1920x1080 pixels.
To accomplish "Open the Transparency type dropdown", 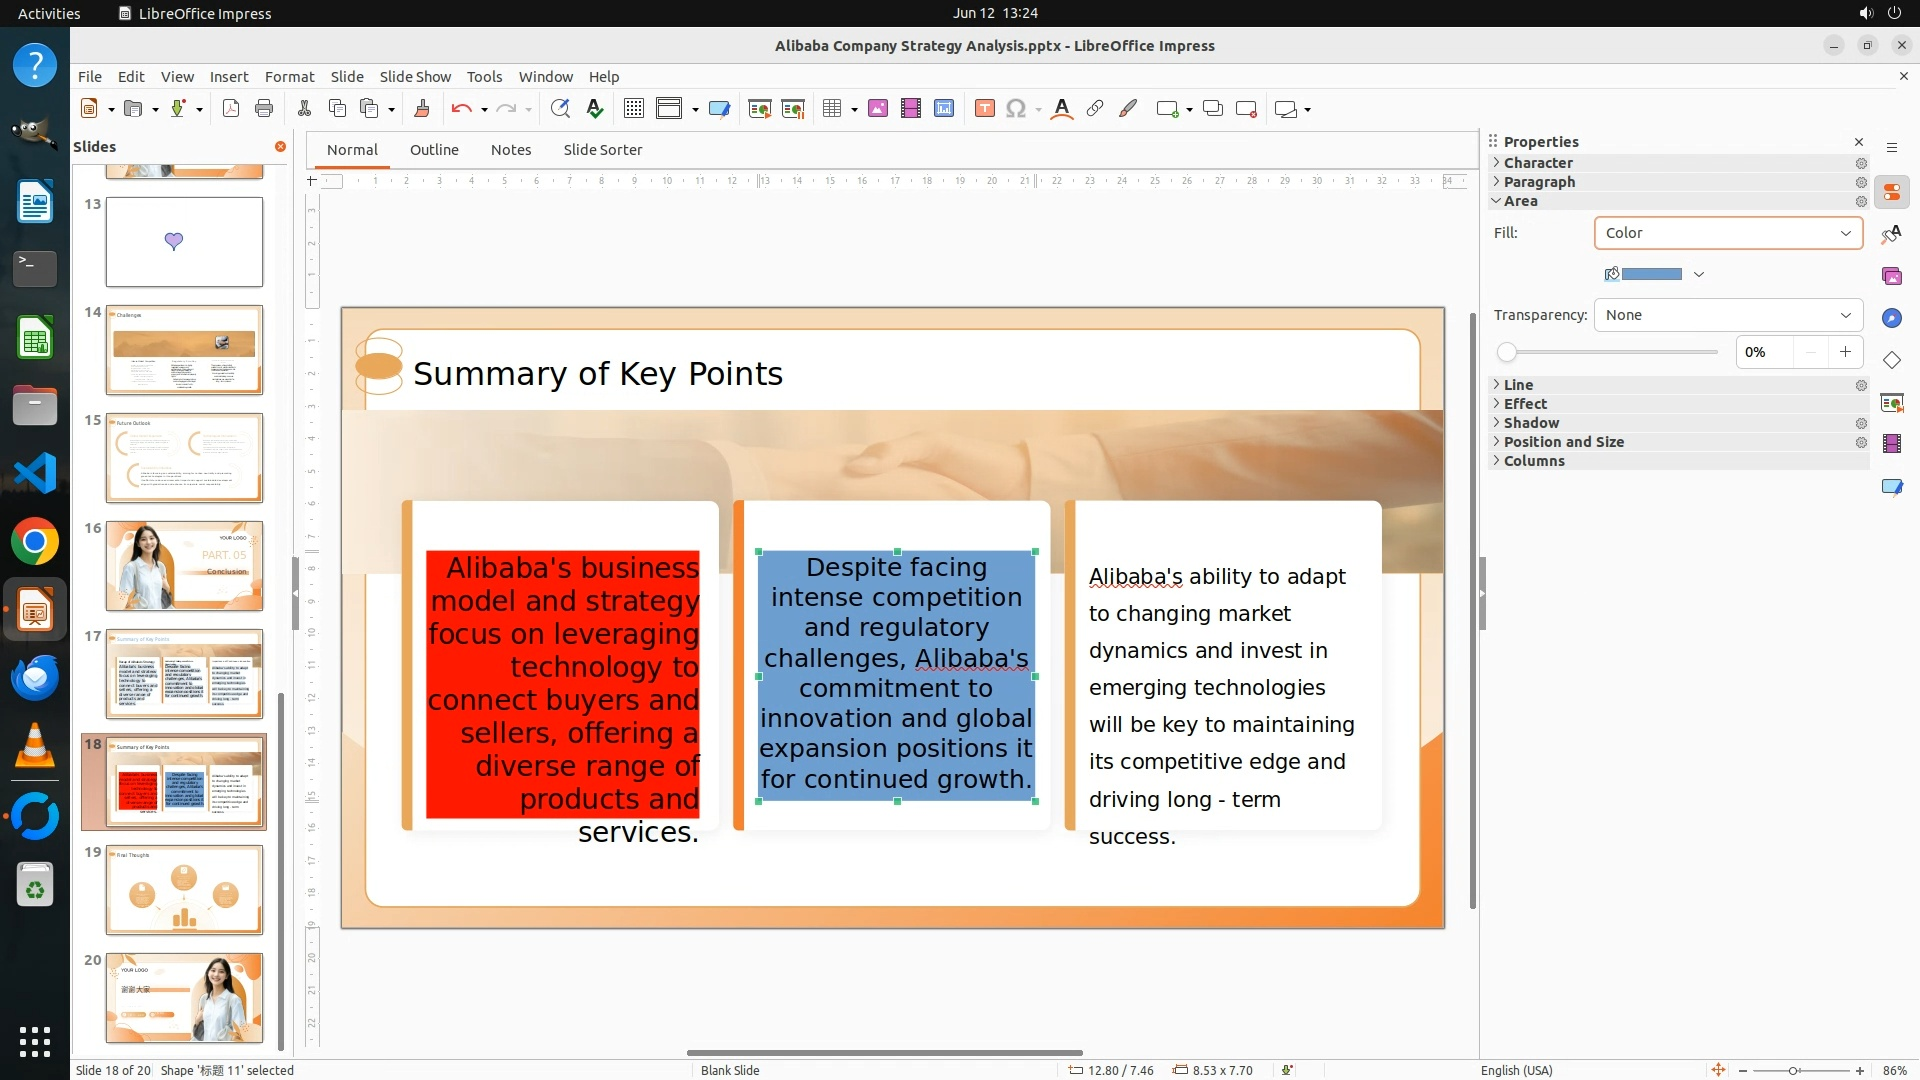I will [x=1727, y=315].
